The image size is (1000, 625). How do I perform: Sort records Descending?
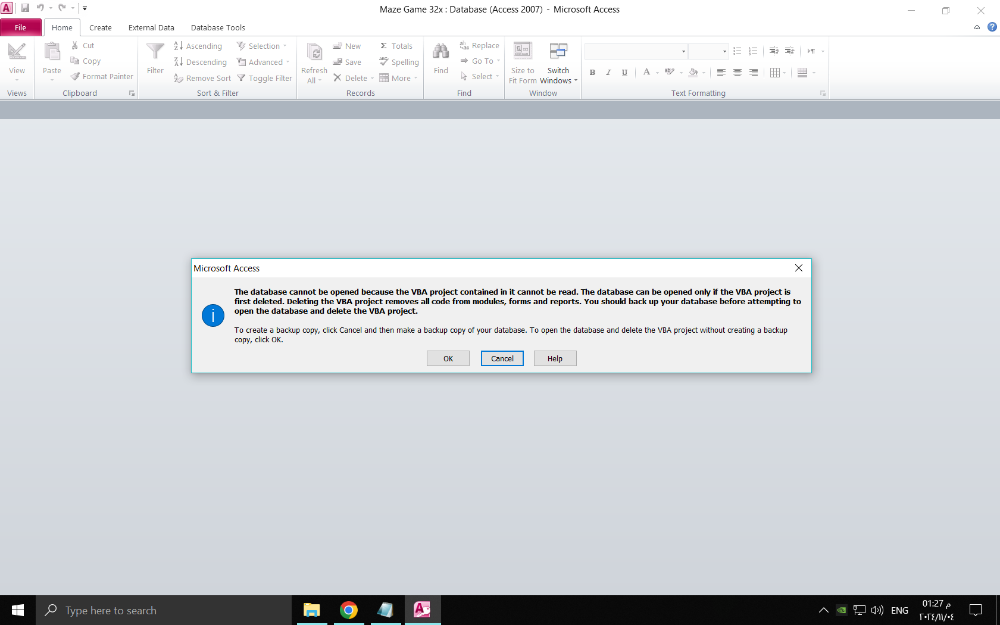click(200, 62)
